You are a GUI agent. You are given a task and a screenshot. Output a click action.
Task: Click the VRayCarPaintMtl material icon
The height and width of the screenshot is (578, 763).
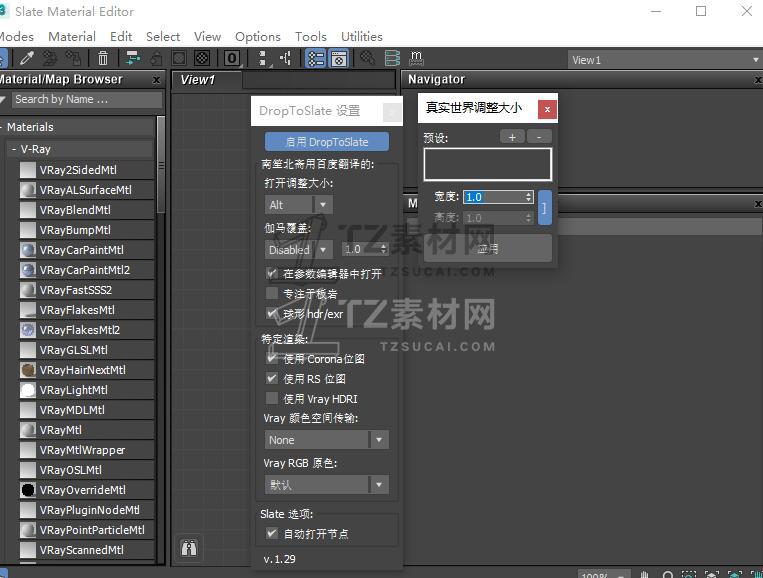(28, 250)
